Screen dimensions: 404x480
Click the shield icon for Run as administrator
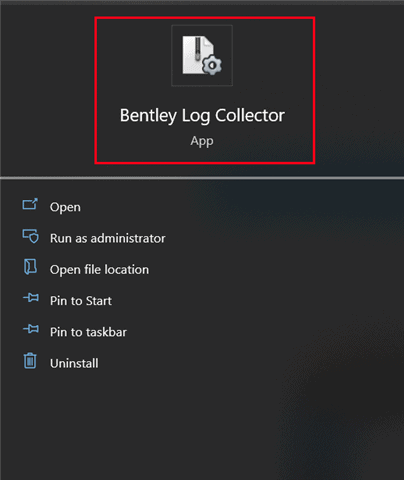30,236
